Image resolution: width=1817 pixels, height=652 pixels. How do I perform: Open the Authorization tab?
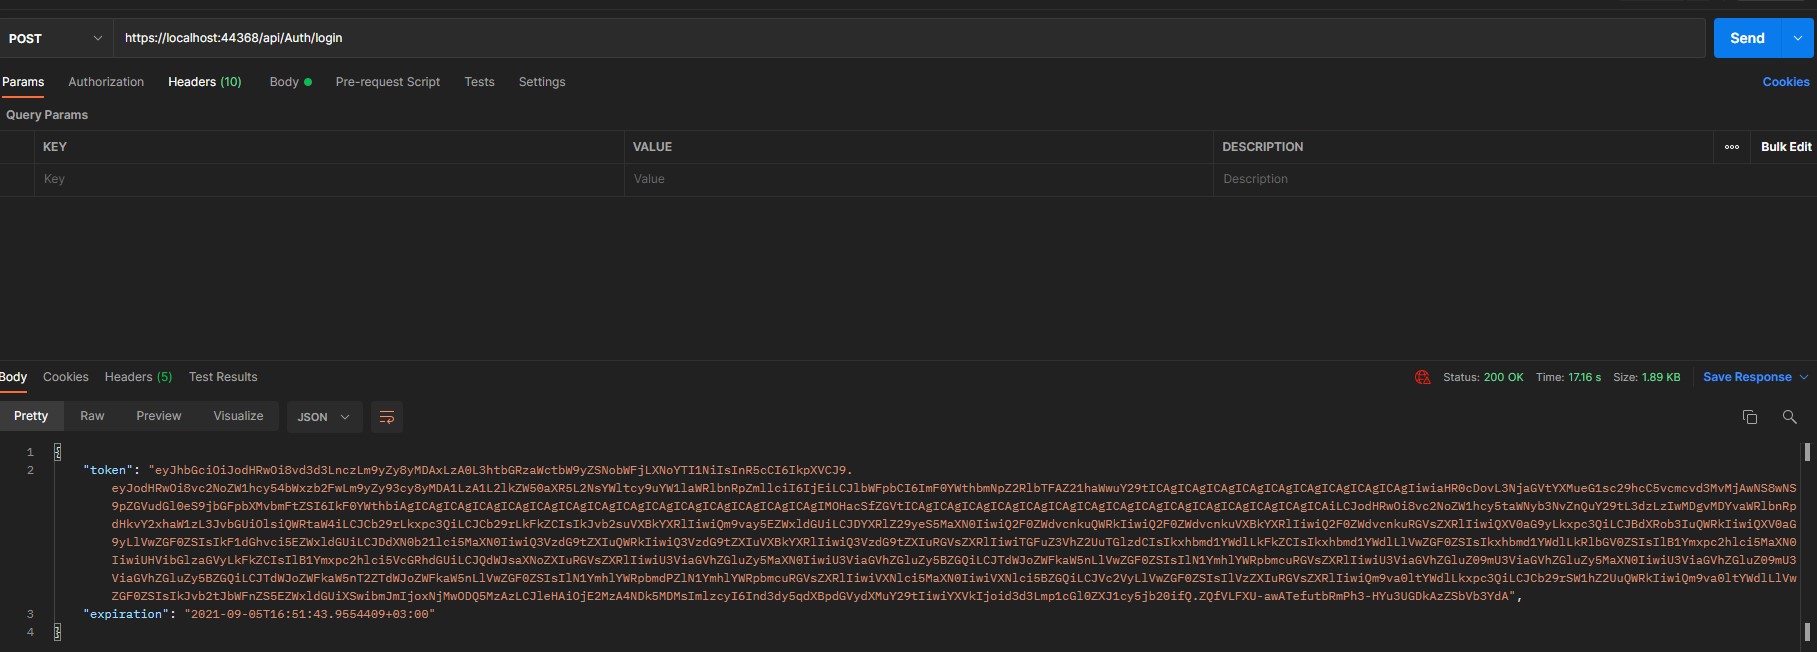click(x=106, y=82)
